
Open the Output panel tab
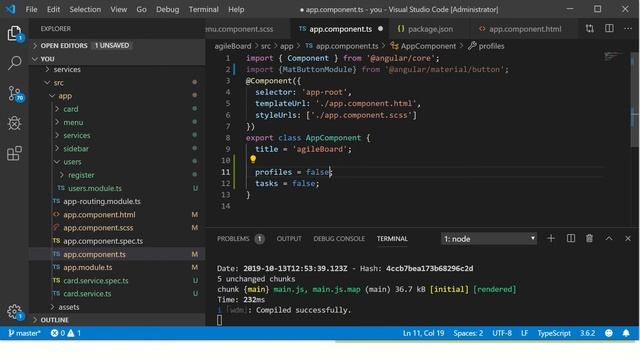click(x=289, y=239)
